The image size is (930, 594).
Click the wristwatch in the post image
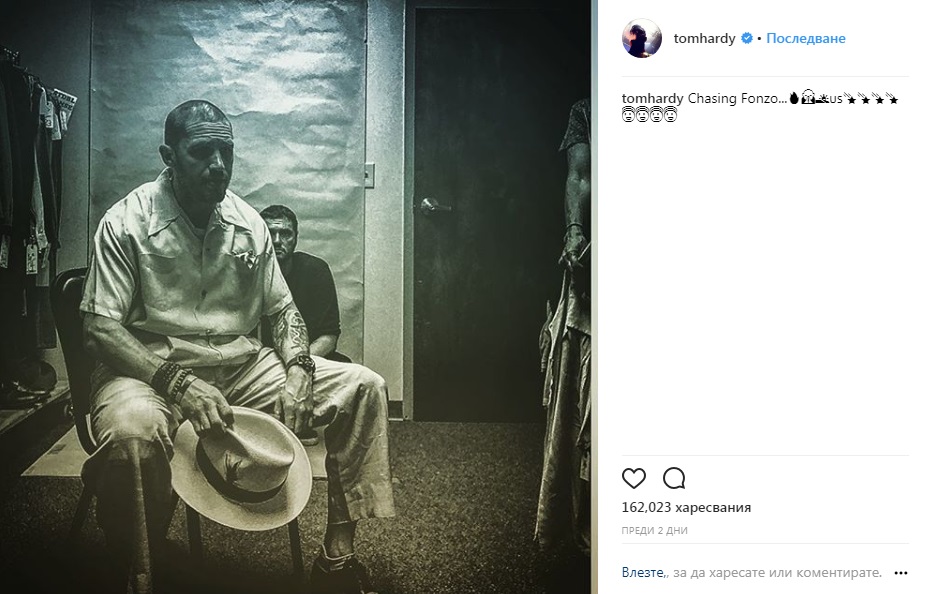(x=302, y=363)
